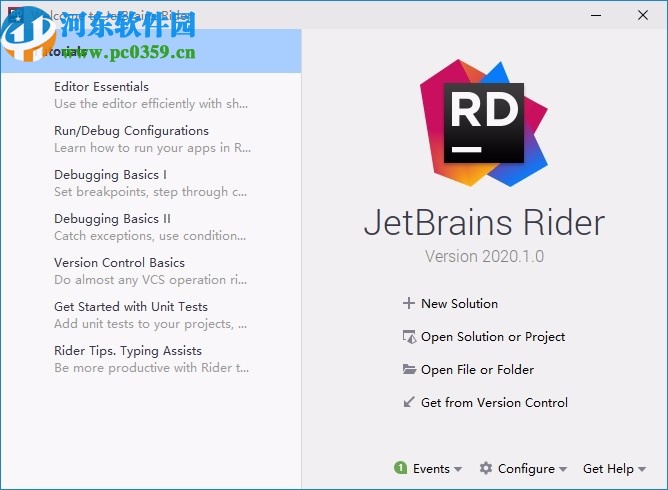Click the green Events notification badge

[400, 468]
